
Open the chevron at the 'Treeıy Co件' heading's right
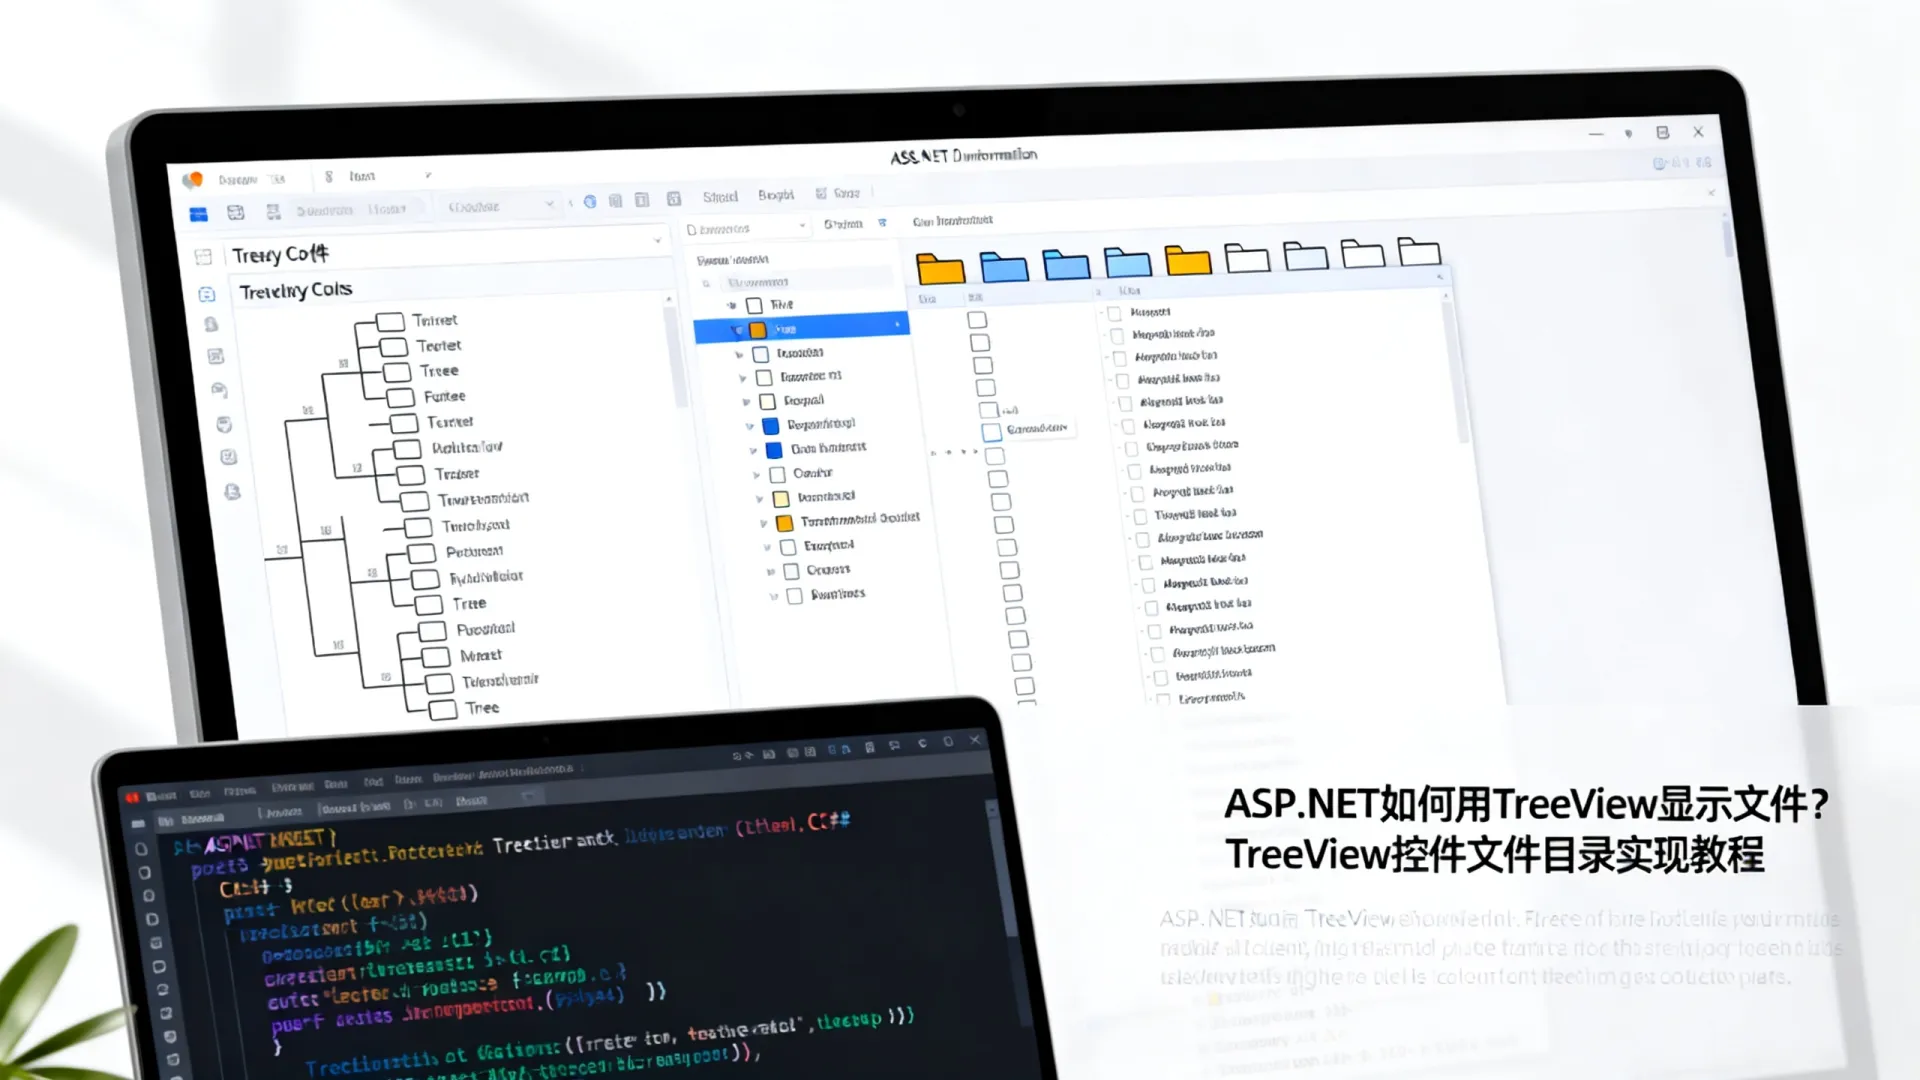click(x=657, y=240)
